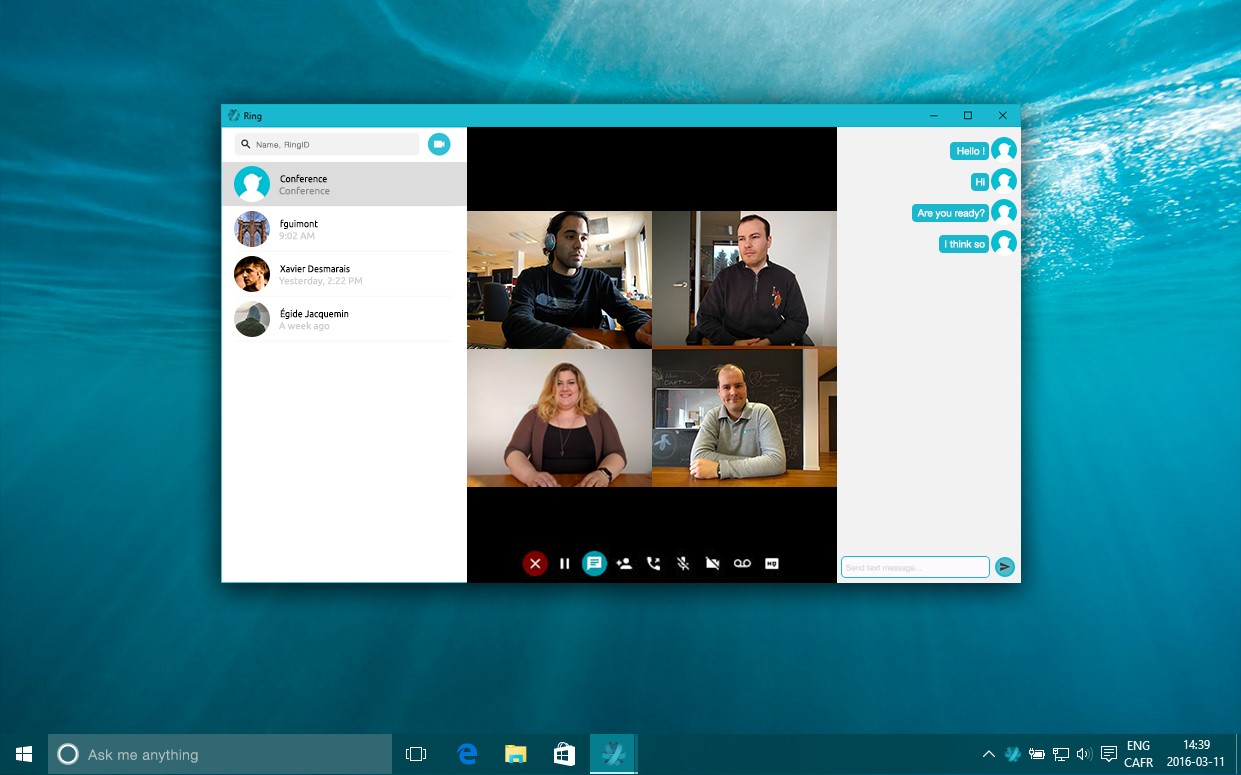The width and height of the screenshot is (1241, 775).
Task: Mute the microphone
Action: pyautogui.click(x=683, y=564)
